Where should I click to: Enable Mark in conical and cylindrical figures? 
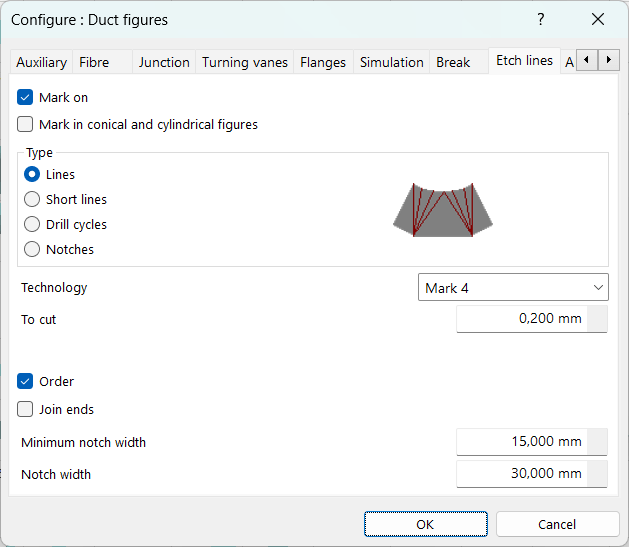pos(26,125)
